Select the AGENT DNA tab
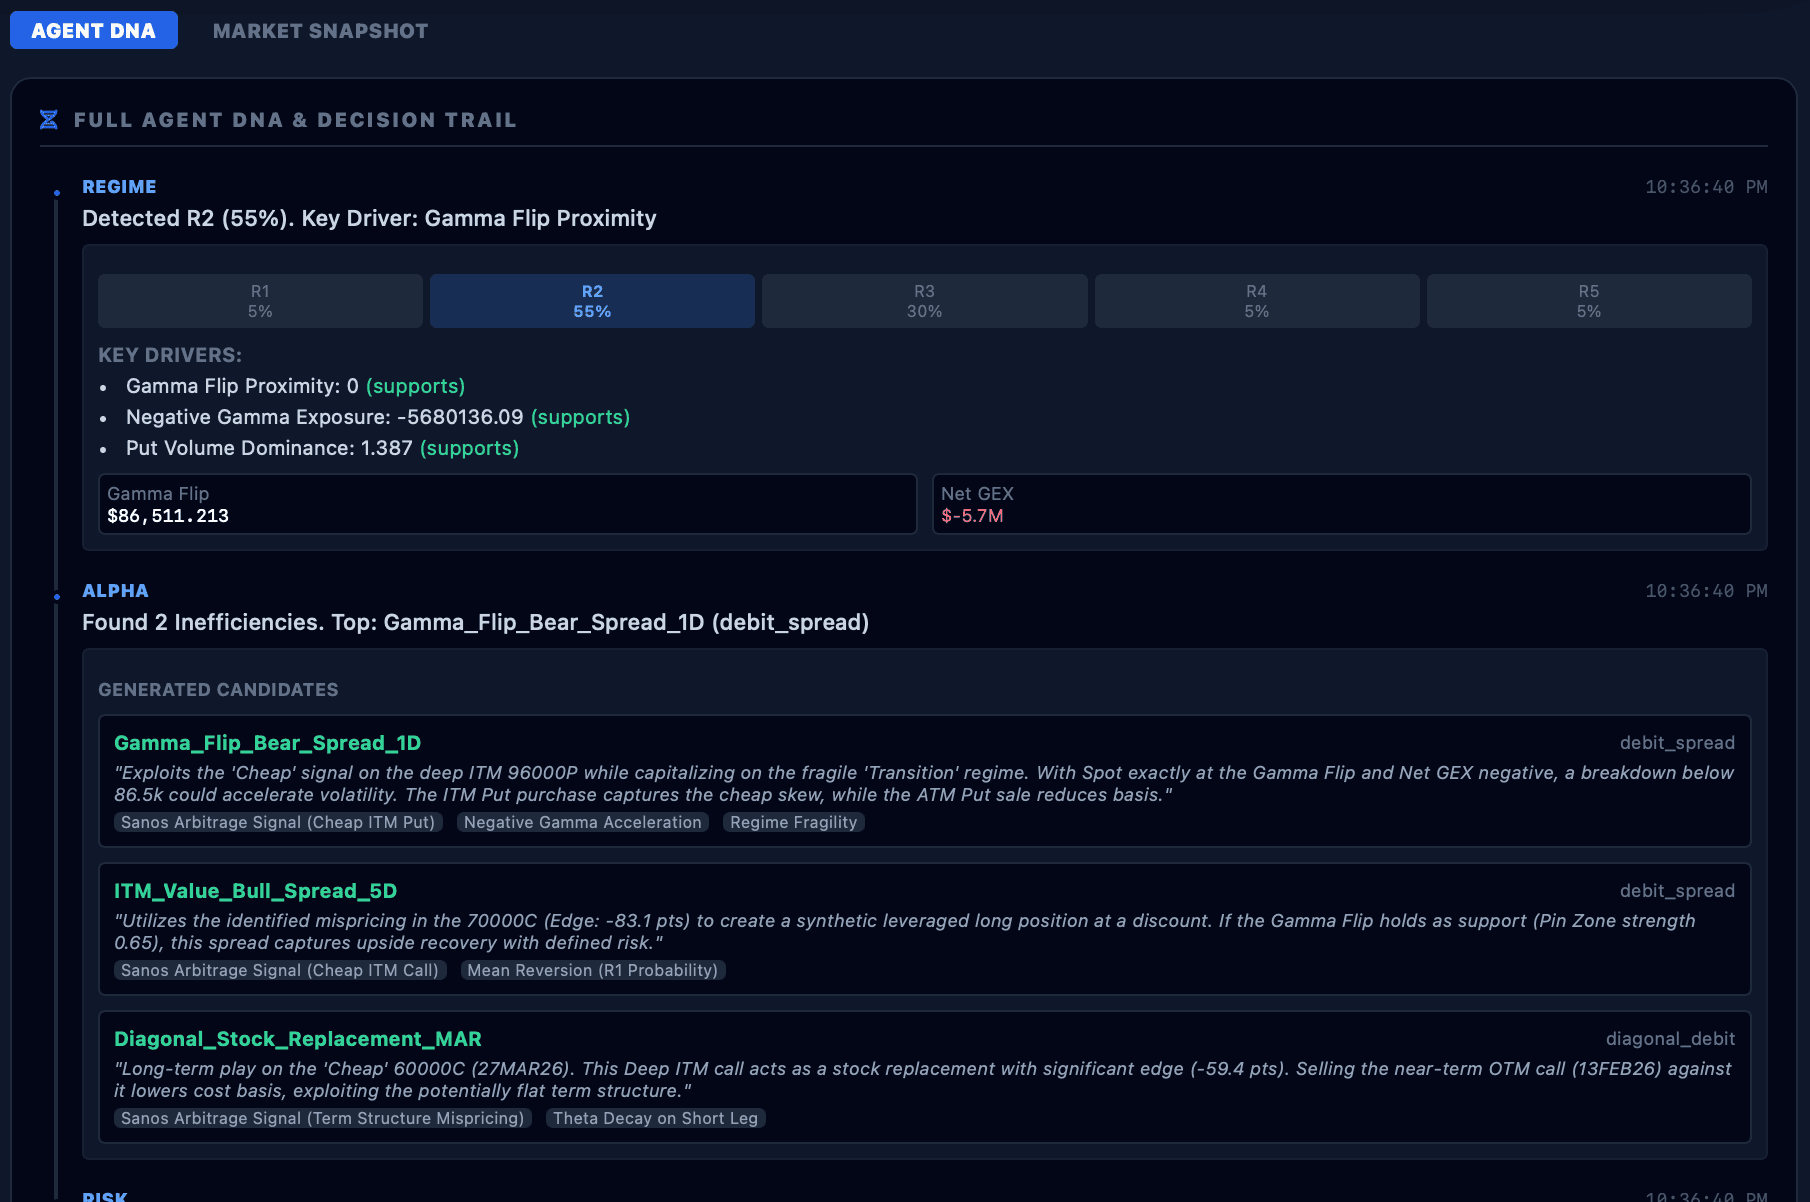The width and height of the screenshot is (1810, 1202). [x=92, y=30]
